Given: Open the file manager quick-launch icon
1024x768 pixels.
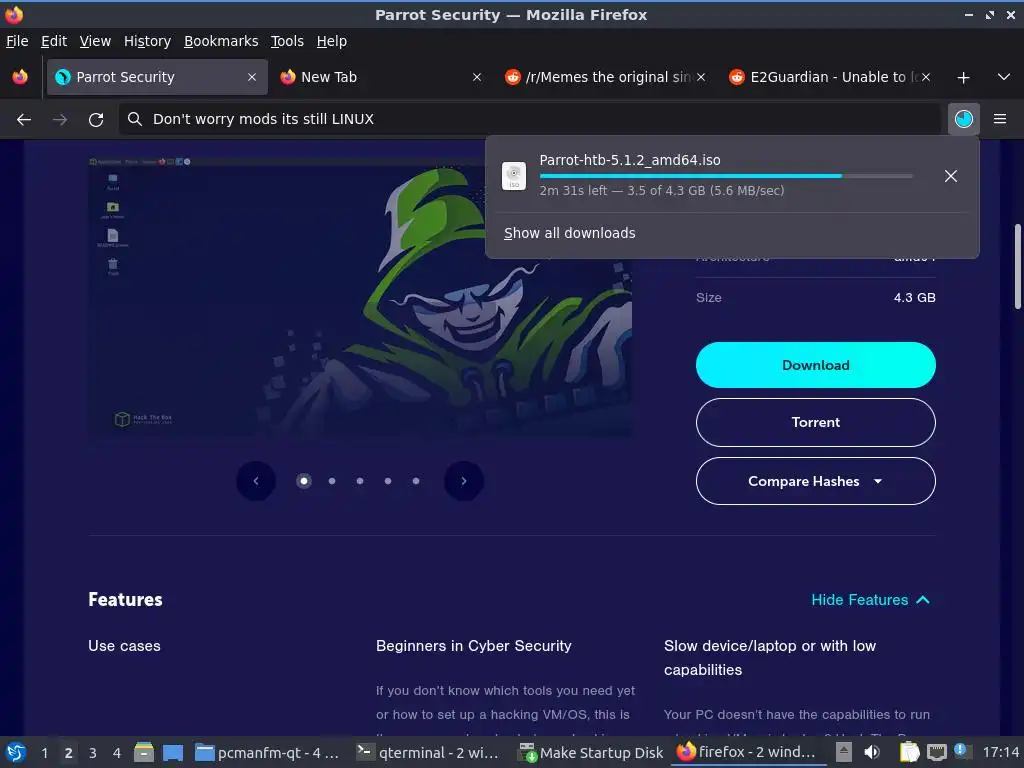Looking at the screenshot, I should point(144,753).
